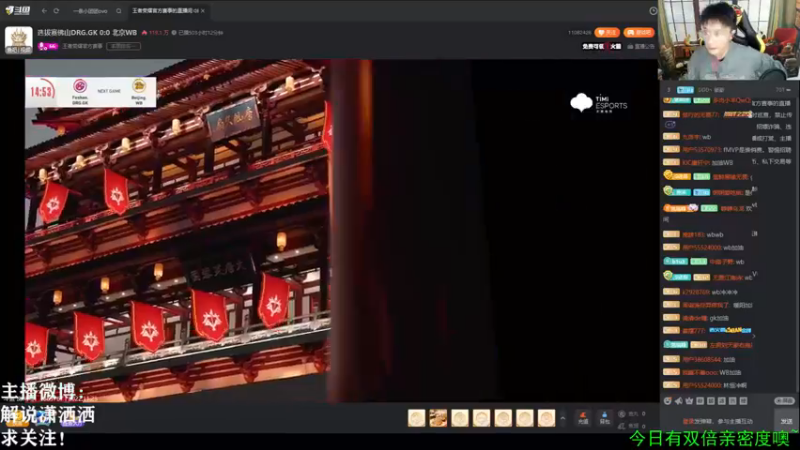This screenshot has width=800, height=450.
Task: Focus the chat message input field
Action: 718,421
